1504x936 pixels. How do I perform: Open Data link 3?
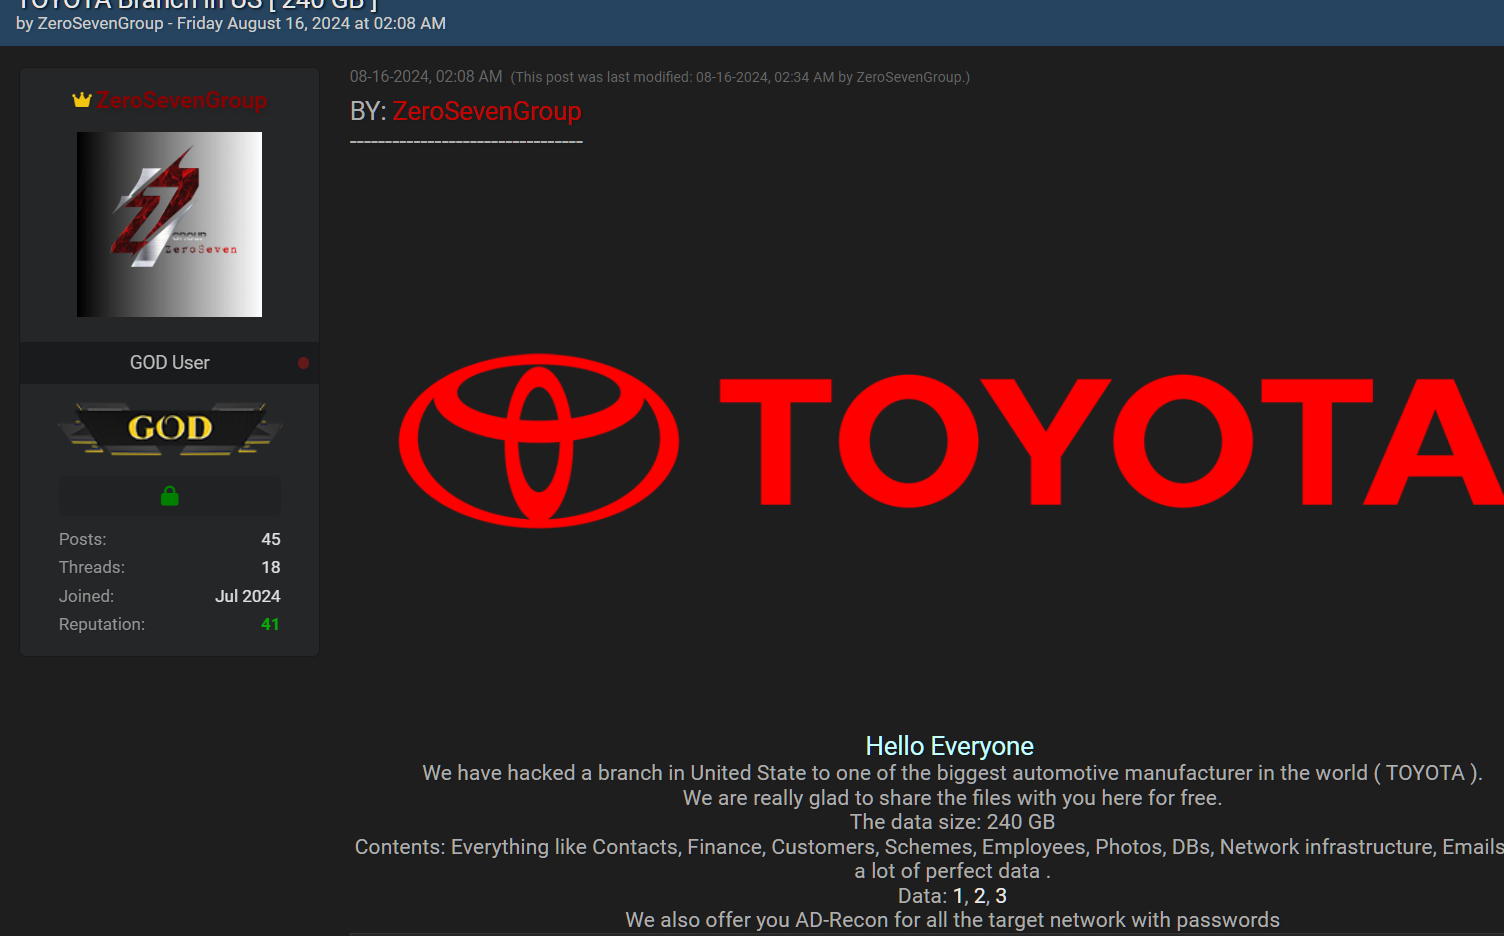[x=1001, y=896]
